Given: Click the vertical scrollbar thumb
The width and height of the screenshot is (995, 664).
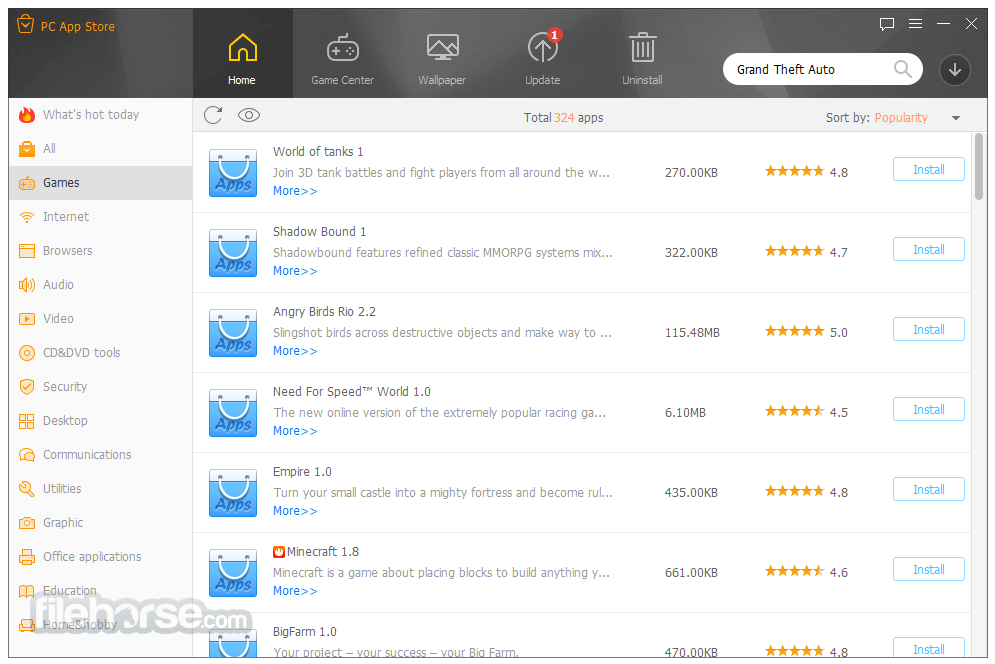Looking at the screenshot, I should click(979, 166).
